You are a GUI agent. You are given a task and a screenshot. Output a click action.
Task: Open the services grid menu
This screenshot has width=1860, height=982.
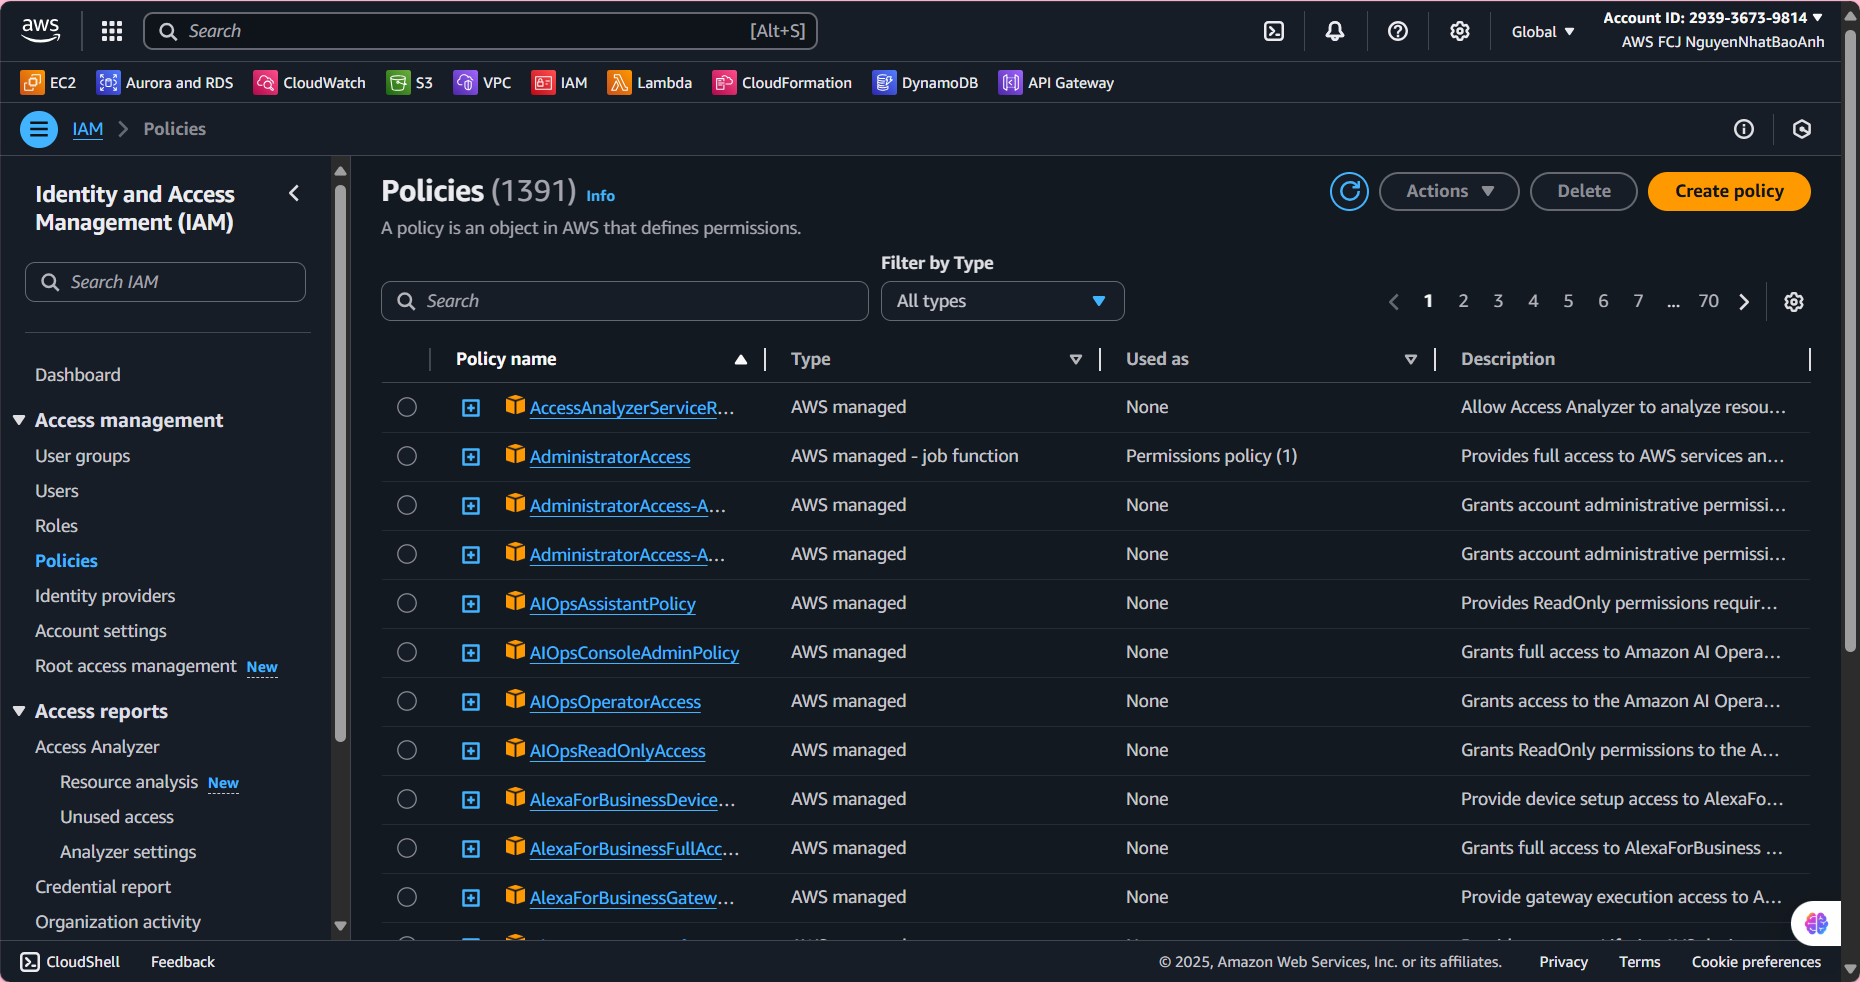(x=112, y=31)
